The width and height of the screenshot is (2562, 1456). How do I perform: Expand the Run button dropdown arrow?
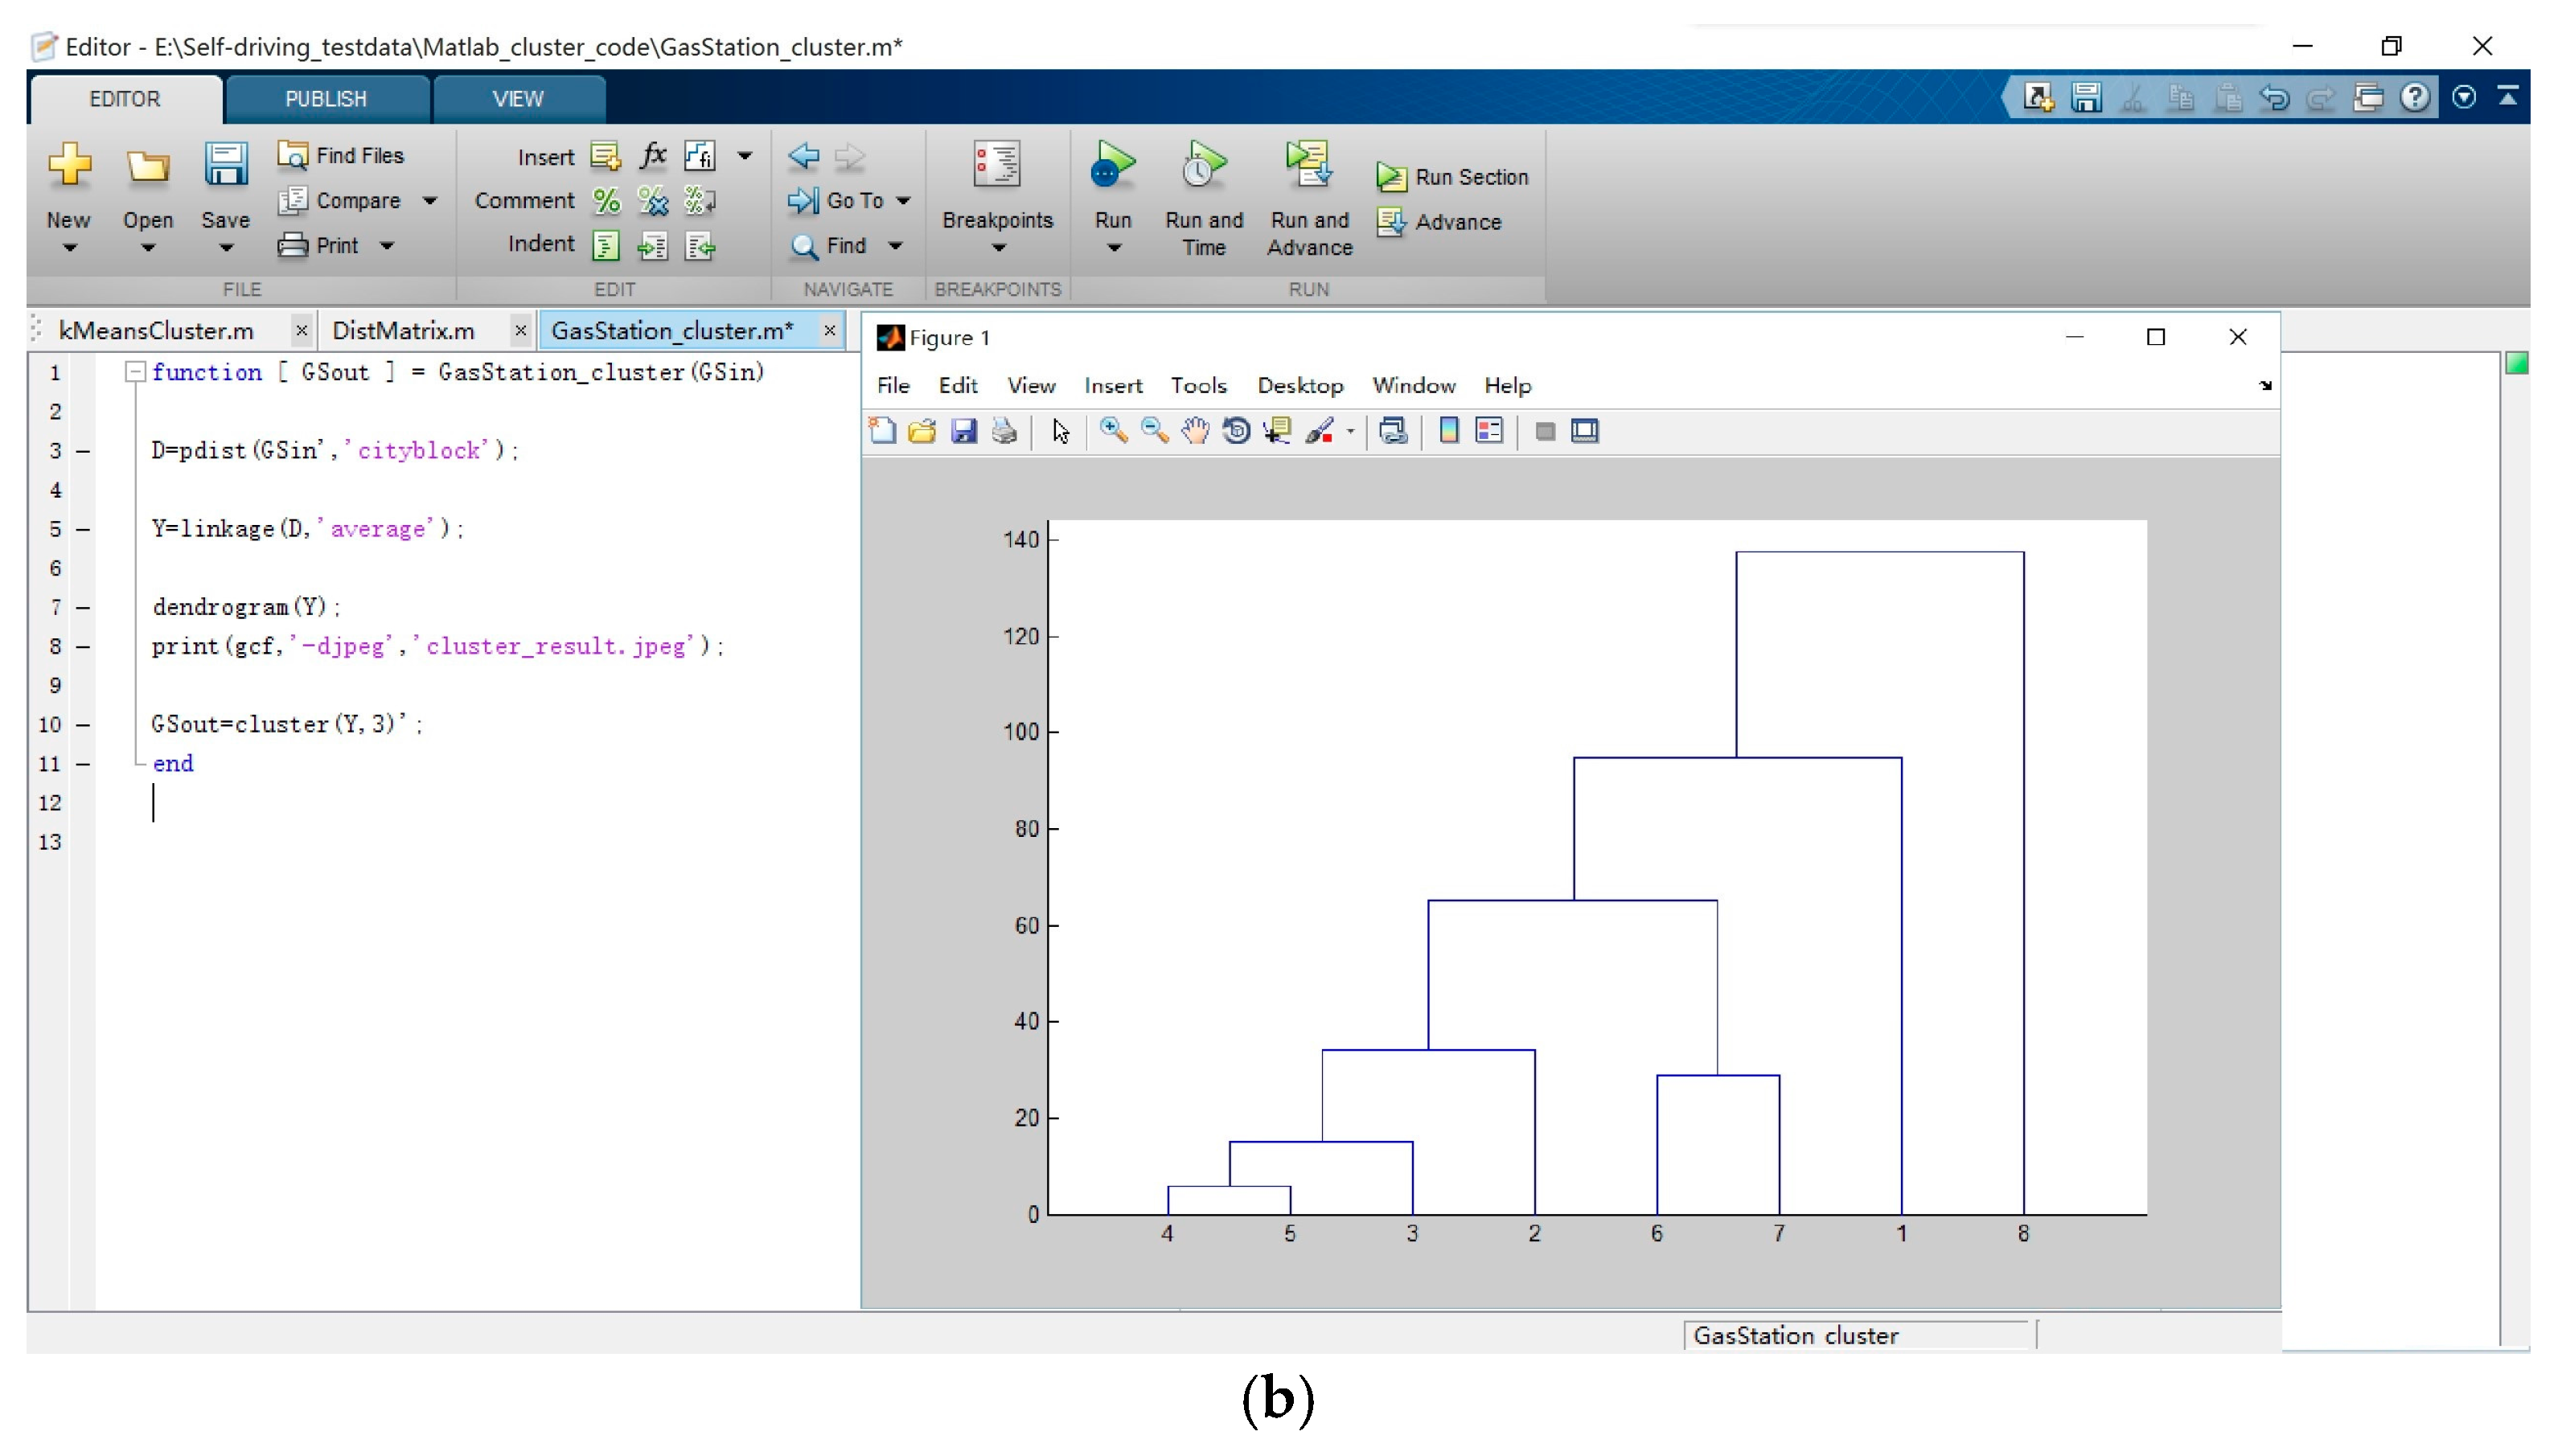1113,248
